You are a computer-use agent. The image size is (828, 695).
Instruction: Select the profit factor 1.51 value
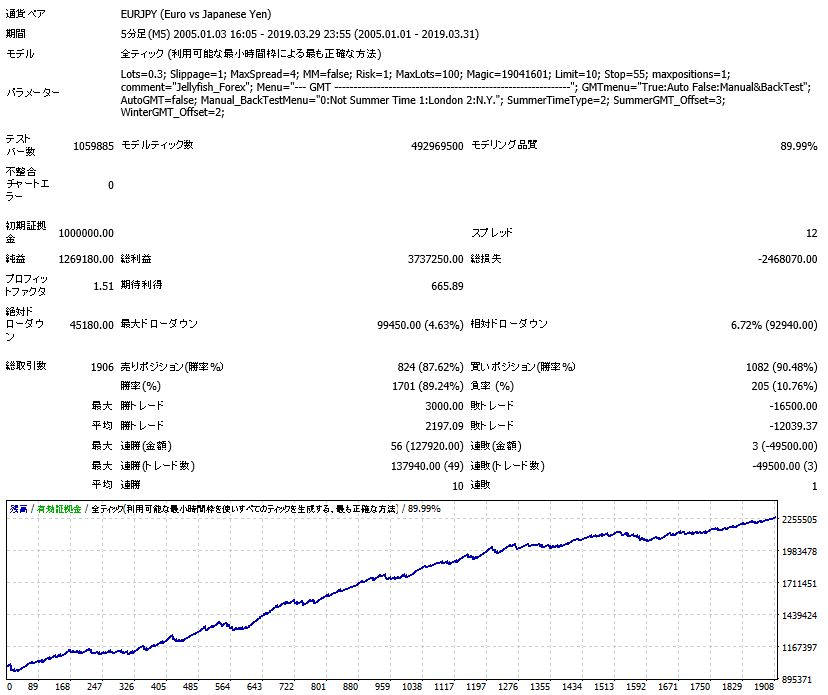tap(104, 286)
